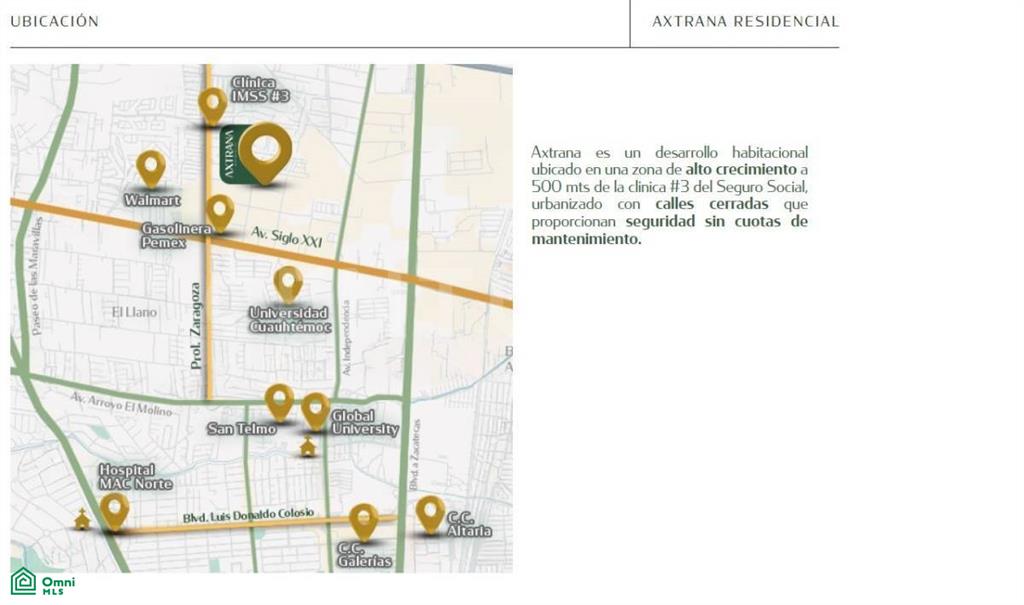The height and width of the screenshot is (605, 1024).
Task: Click the Omni MLS logo
Action: (x=43, y=581)
